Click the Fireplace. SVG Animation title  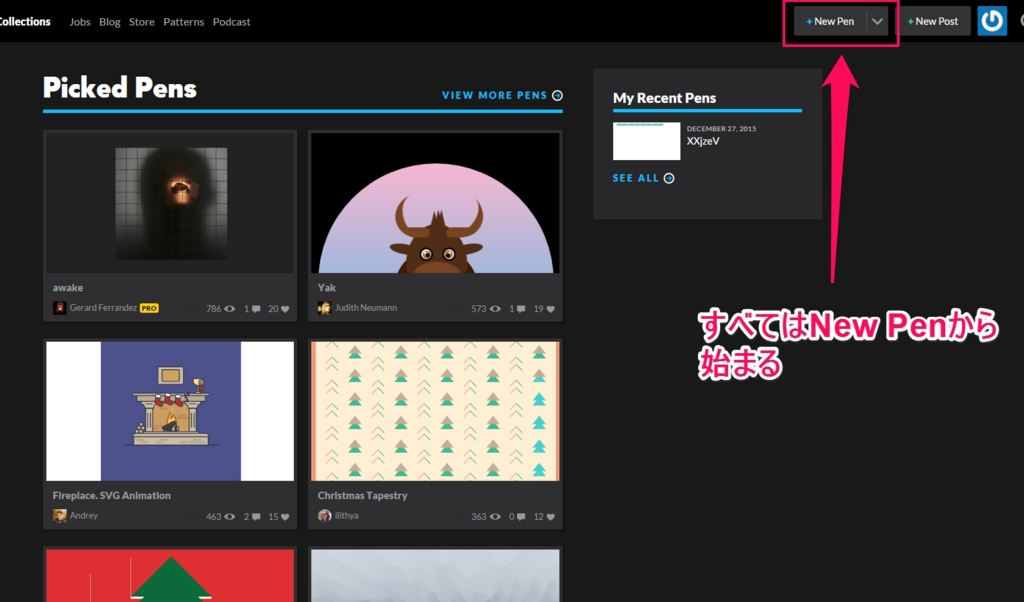point(112,496)
